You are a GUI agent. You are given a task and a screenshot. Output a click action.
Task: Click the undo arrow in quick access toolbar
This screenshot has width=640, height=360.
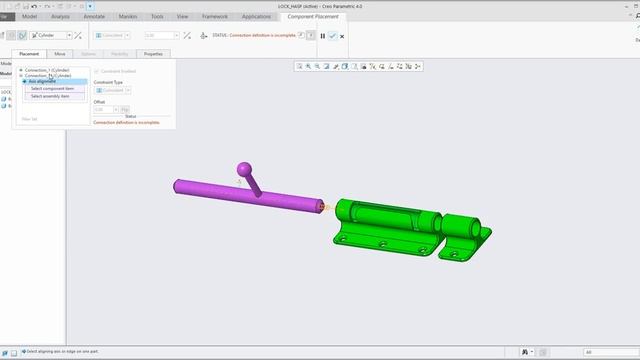point(34,7)
